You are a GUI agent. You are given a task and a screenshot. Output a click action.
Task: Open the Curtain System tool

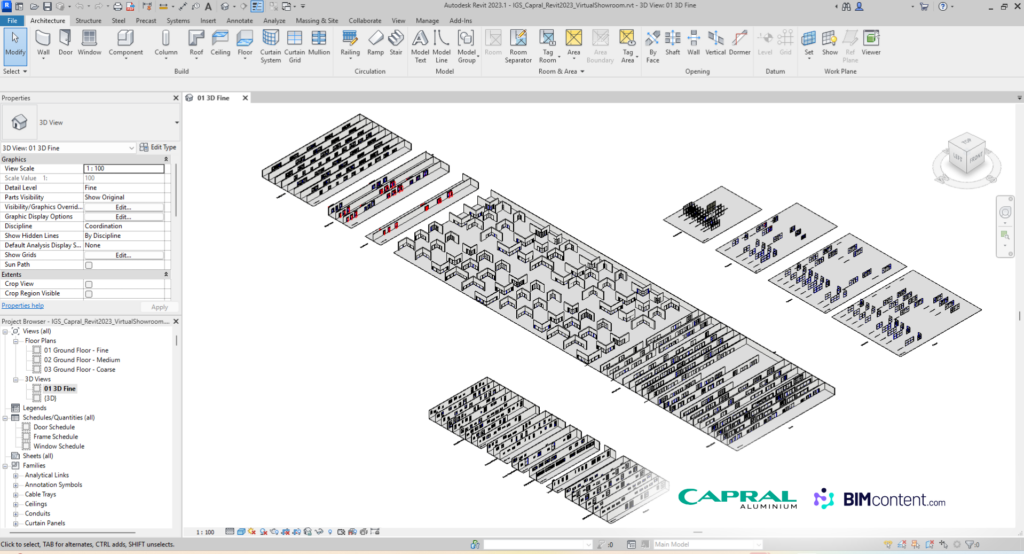[x=270, y=46]
